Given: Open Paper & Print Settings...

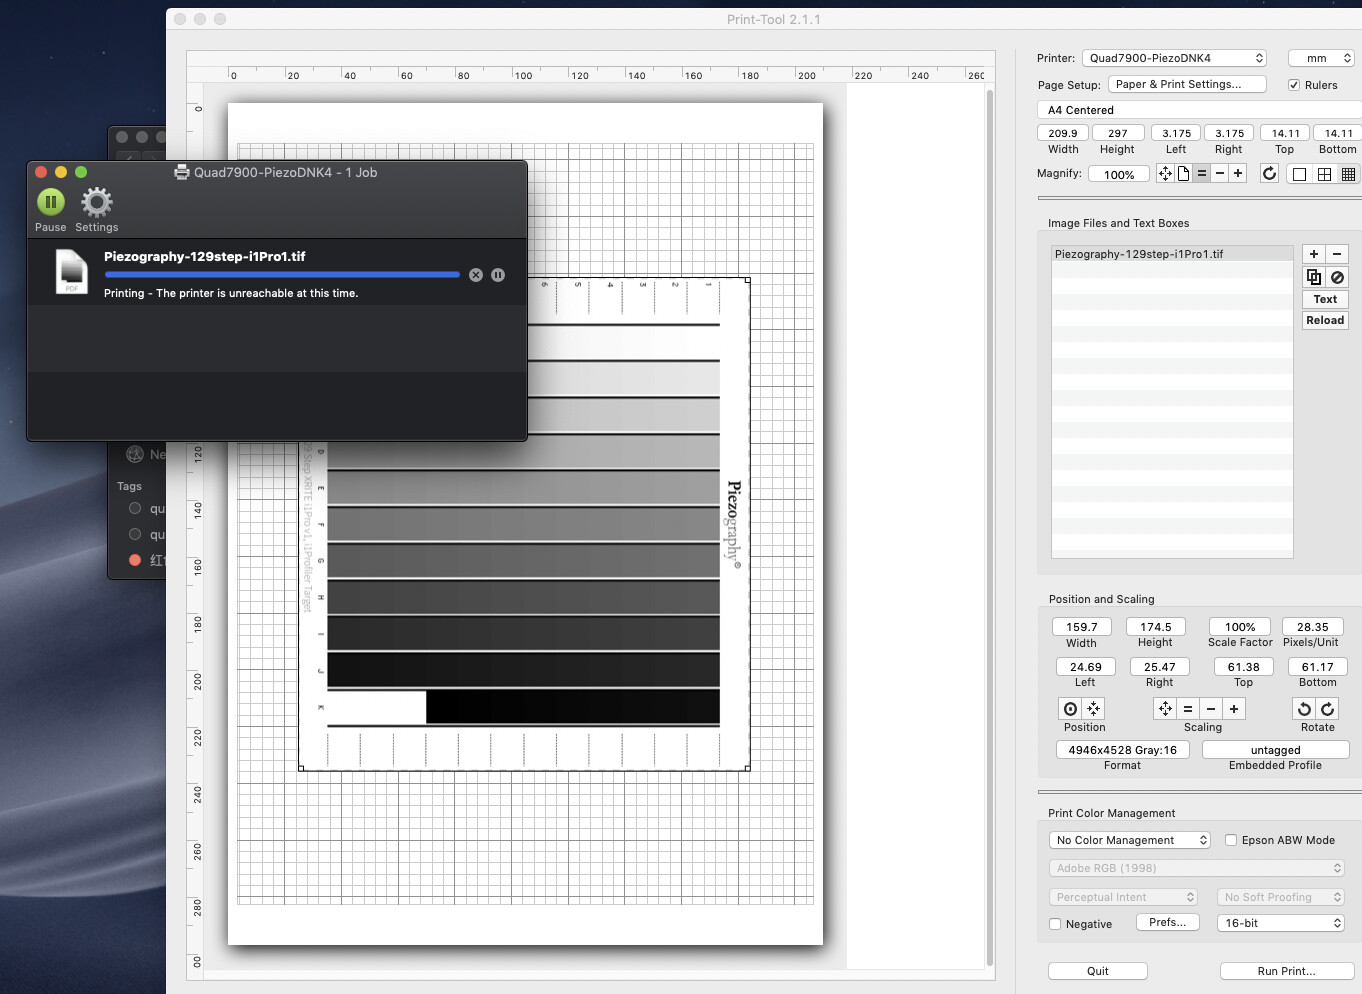Looking at the screenshot, I should pyautogui.click(x=1187, y=85).
